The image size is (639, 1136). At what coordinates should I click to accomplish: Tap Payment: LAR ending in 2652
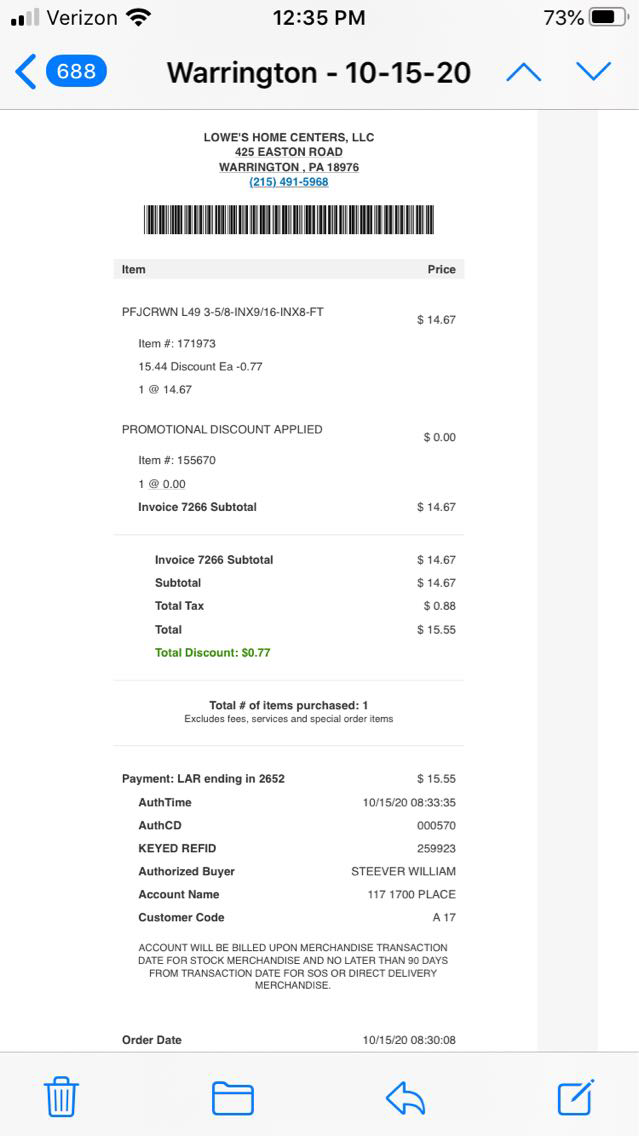click(x=203, y=779)
